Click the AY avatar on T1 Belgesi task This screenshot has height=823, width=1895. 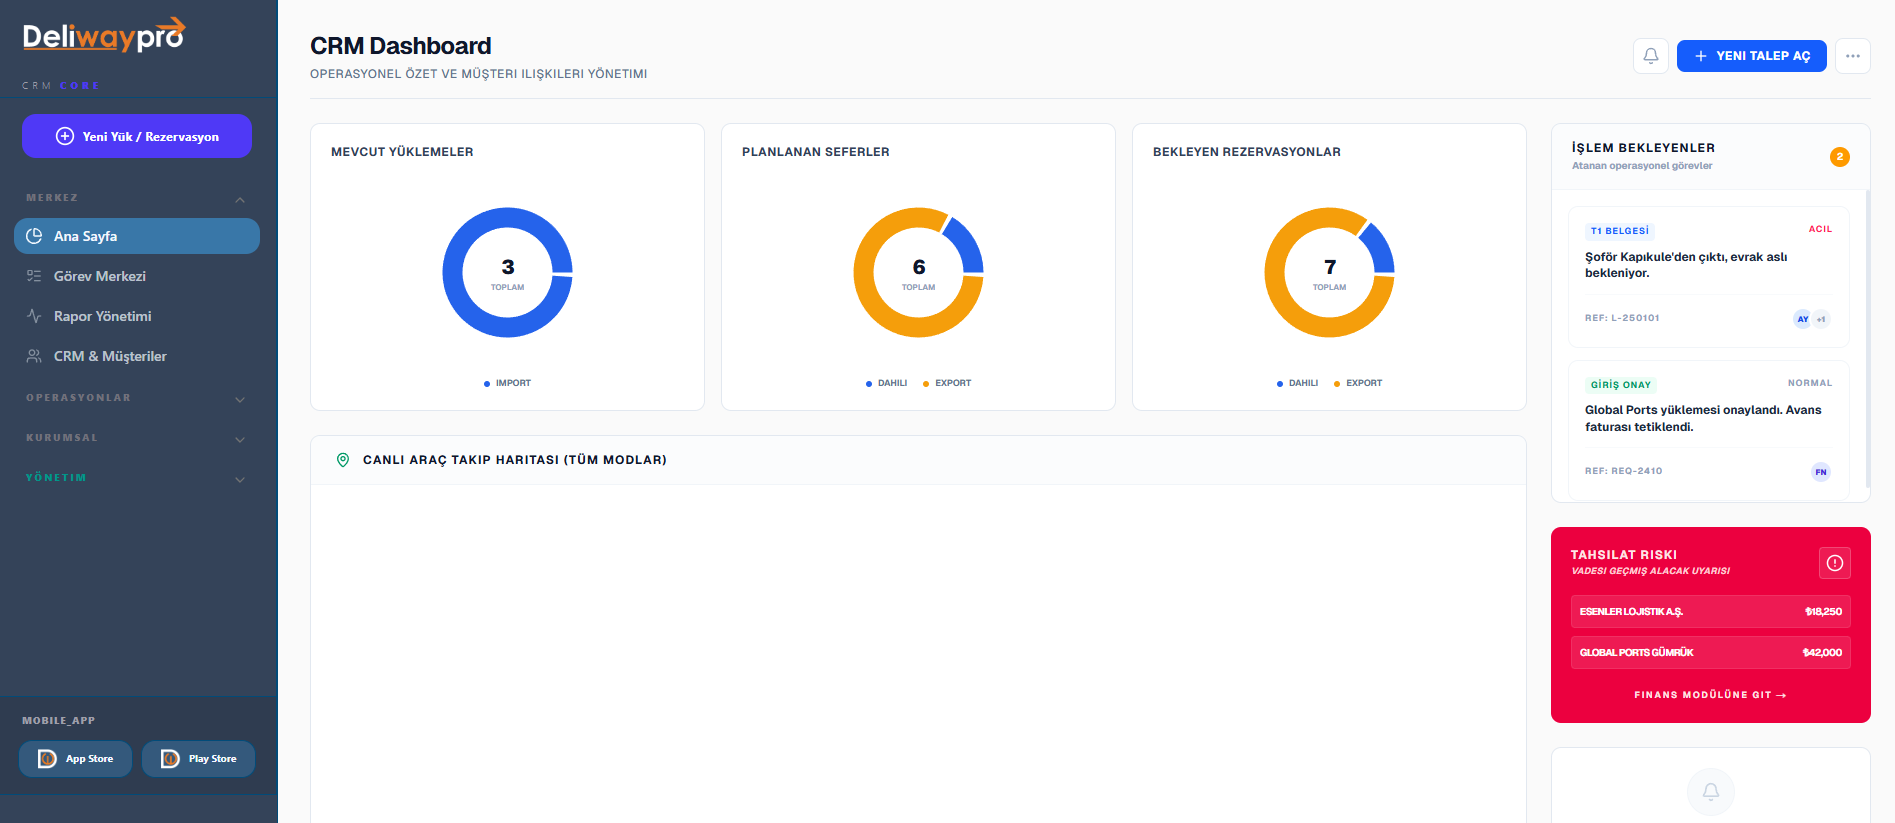tap(1803, 319)
